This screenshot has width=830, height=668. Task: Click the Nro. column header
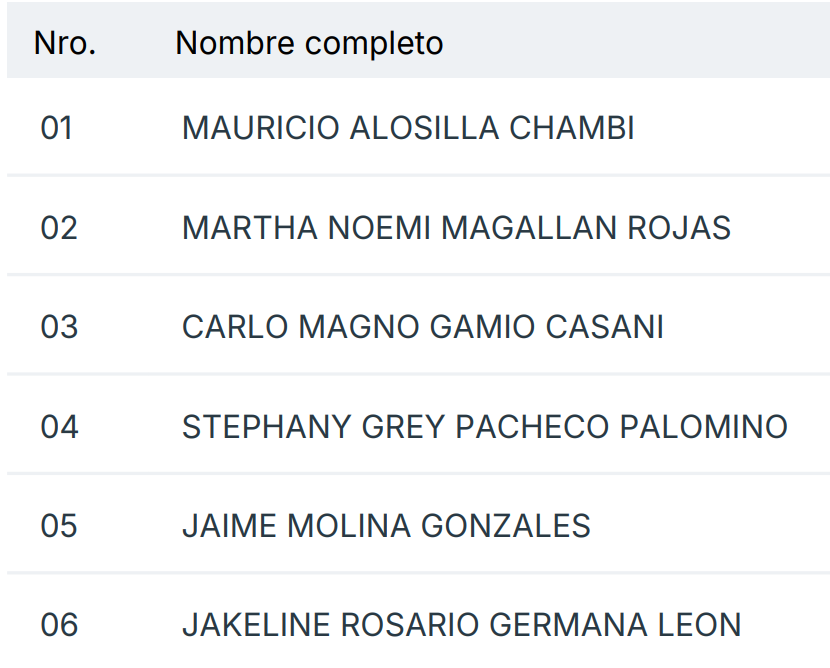[x=65, y=43]
